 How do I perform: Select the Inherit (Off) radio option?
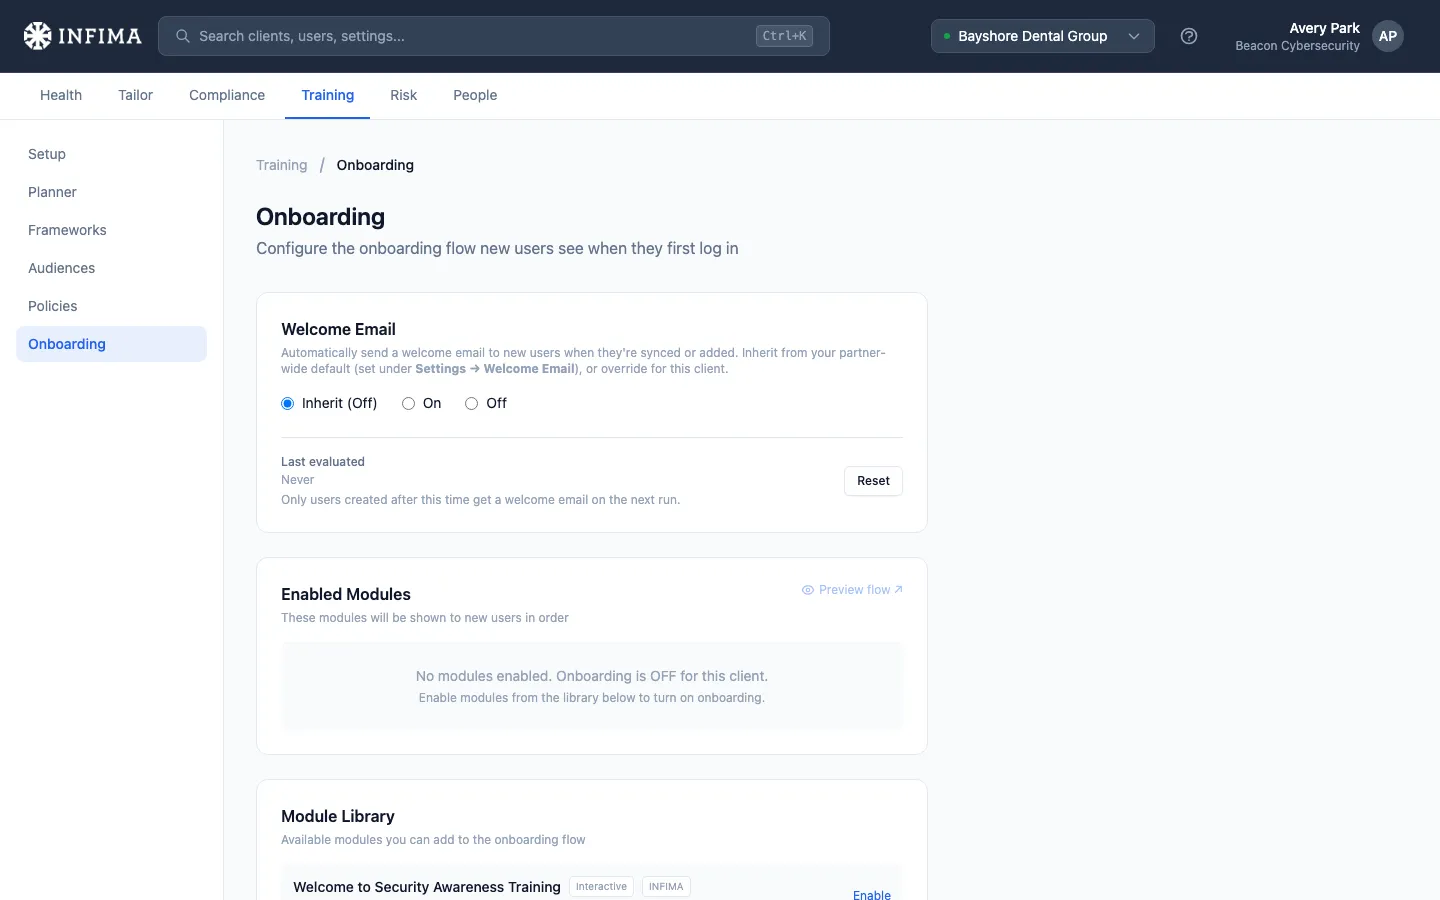pyautogui.click(x=288, y=404)
